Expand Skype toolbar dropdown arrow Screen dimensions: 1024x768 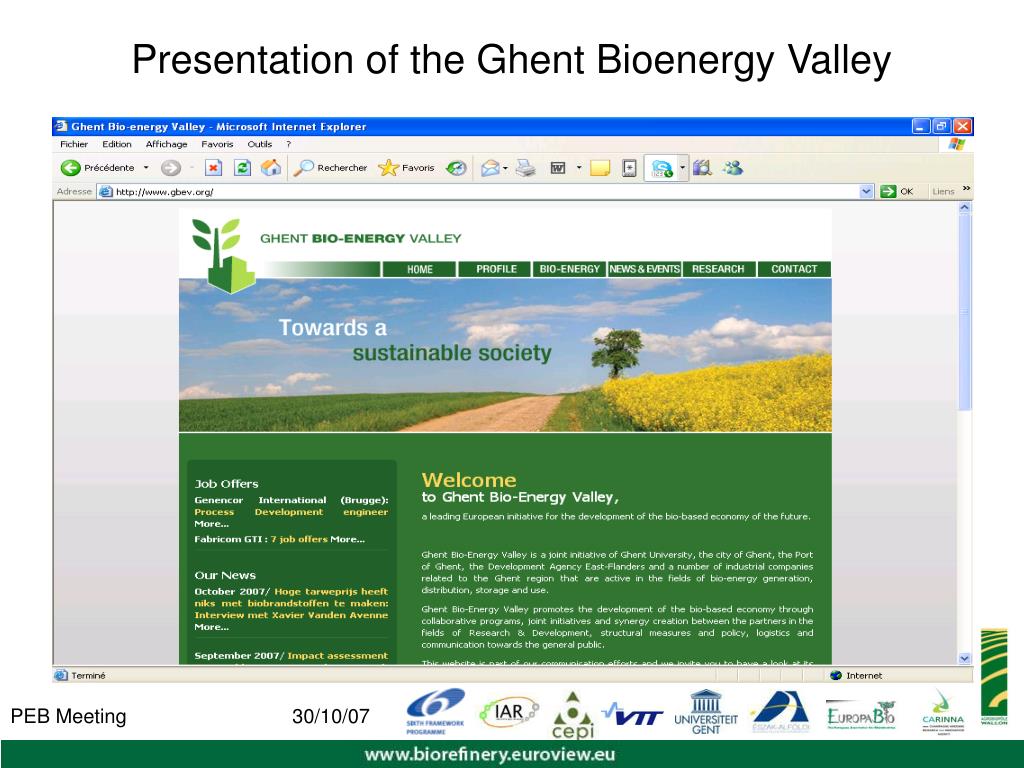682,168
